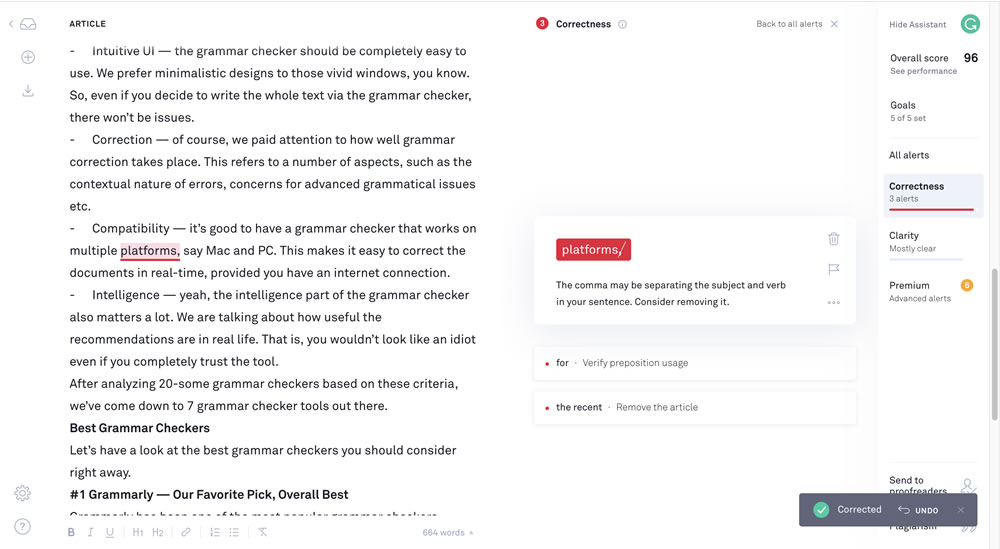Create a new document with the plus icon

click(28, 57)
